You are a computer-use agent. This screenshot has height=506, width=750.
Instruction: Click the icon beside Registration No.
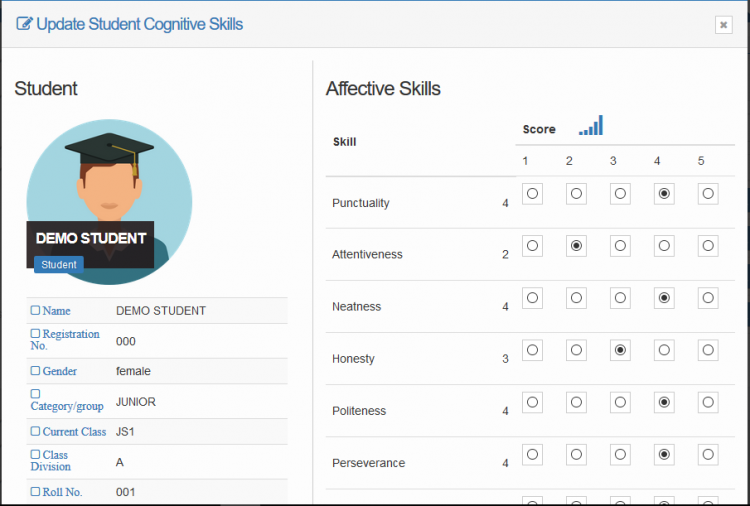(36, 334)
